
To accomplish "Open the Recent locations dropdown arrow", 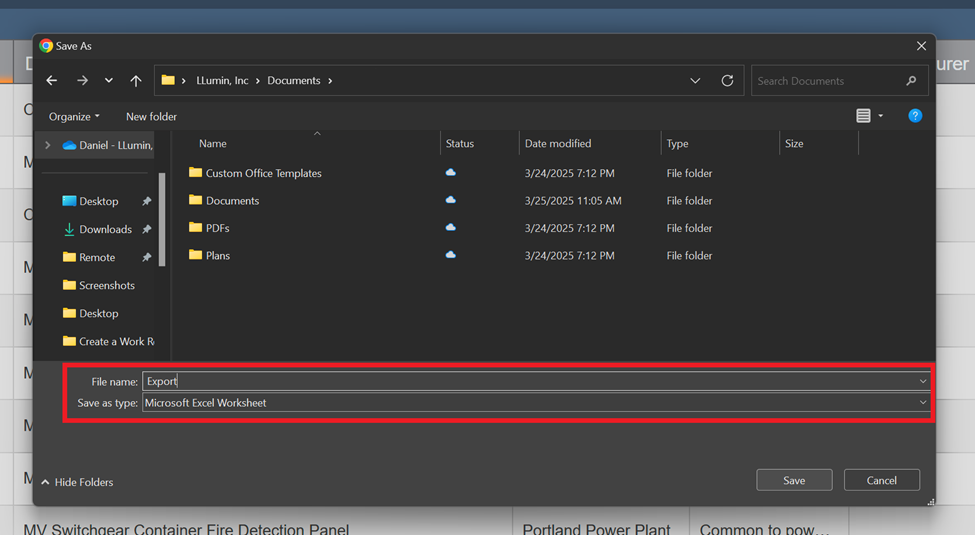I will point(109,81).
